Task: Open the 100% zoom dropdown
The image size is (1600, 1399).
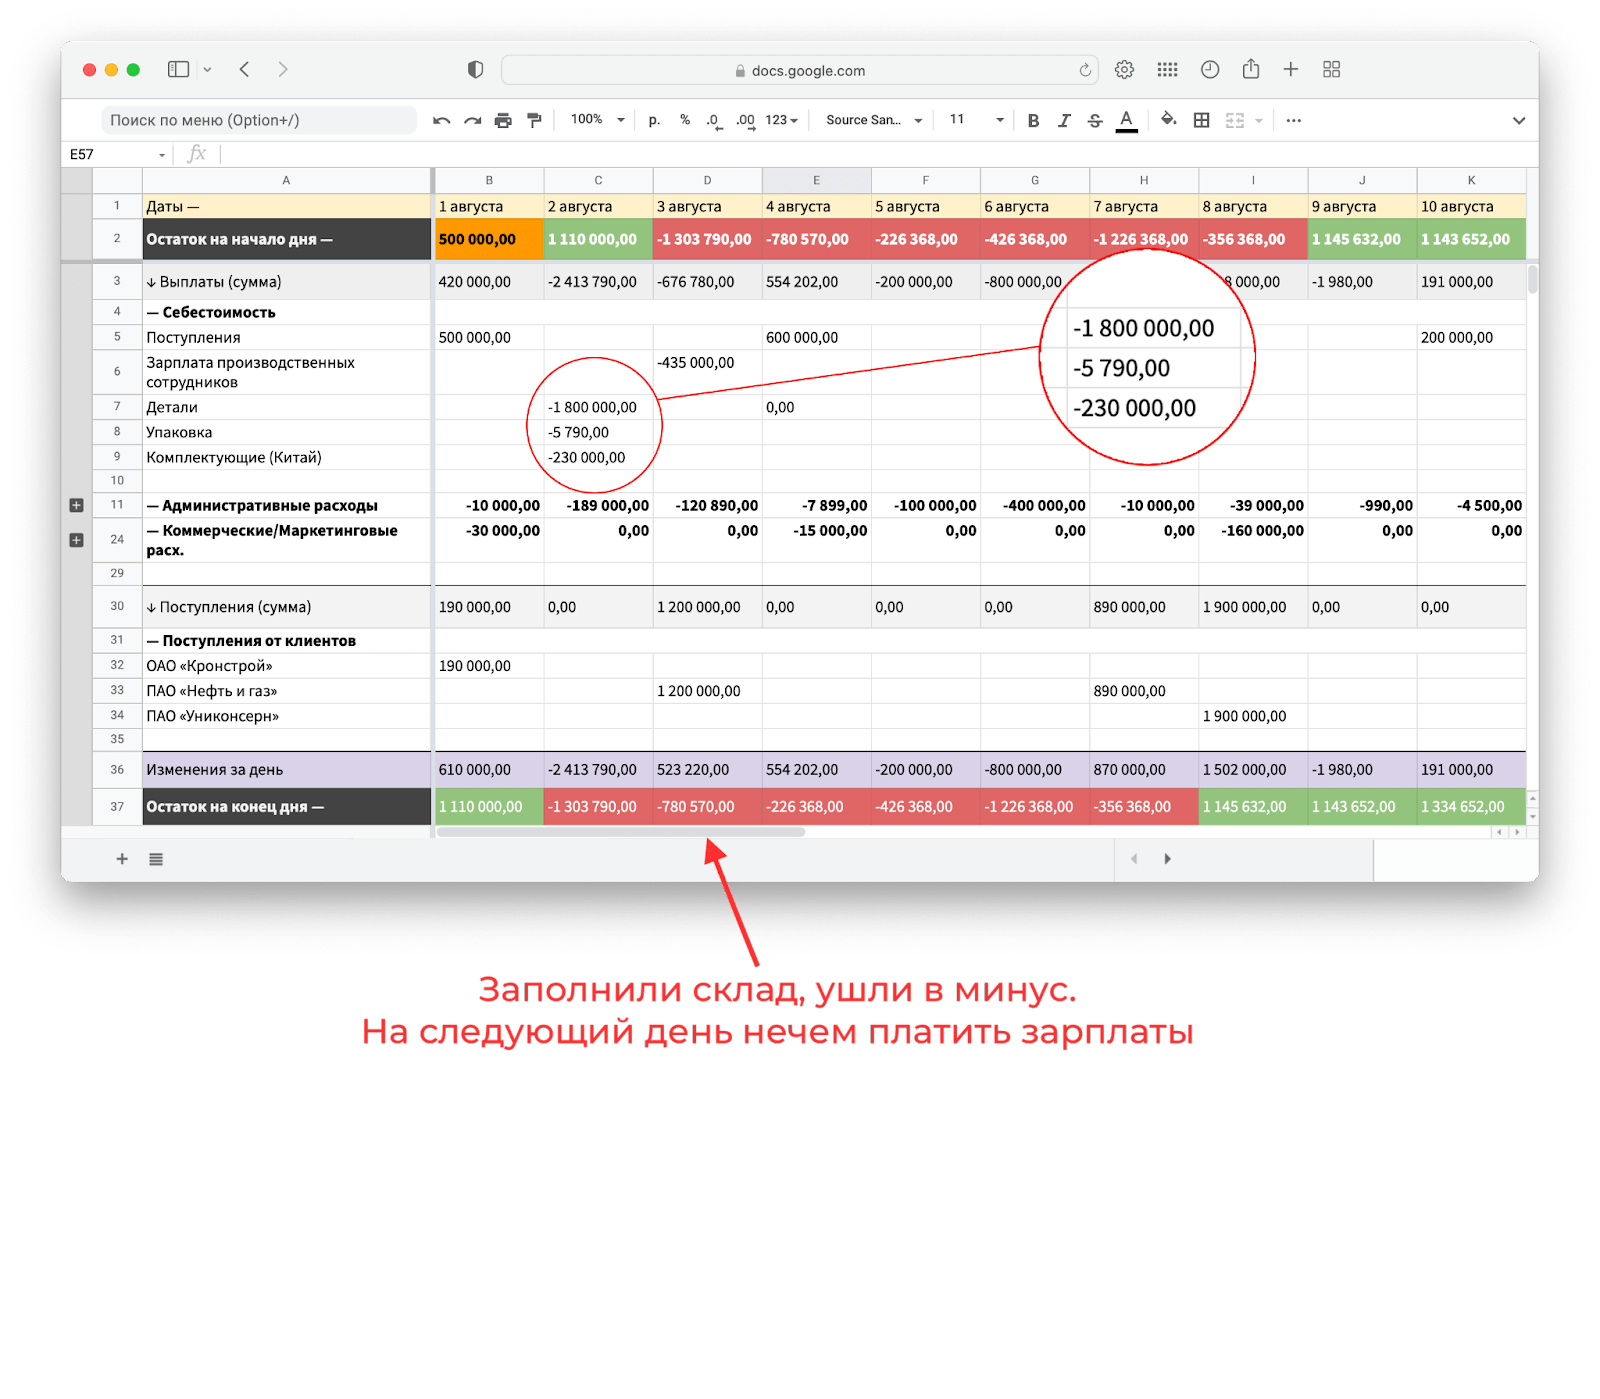Action: coord(597,120)
